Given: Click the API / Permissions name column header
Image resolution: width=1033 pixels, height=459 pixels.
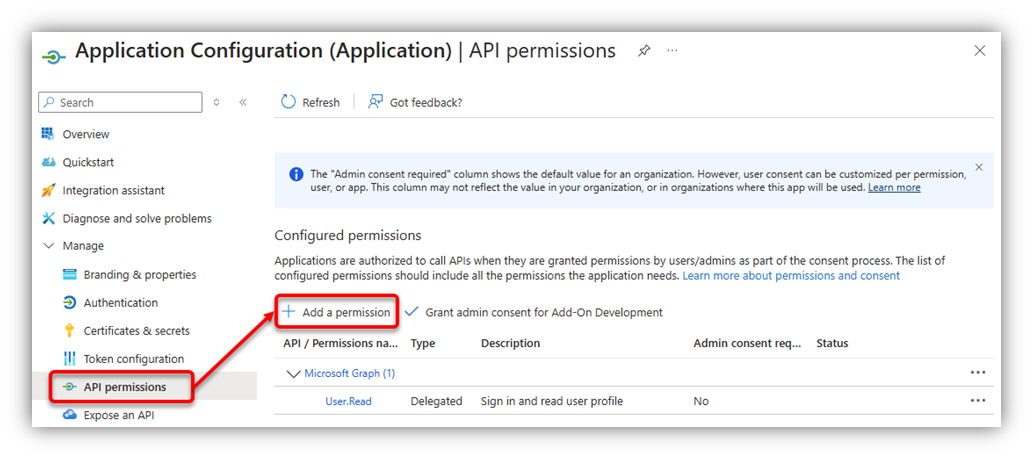Looking at the screenshot, I should pos(341,344).
